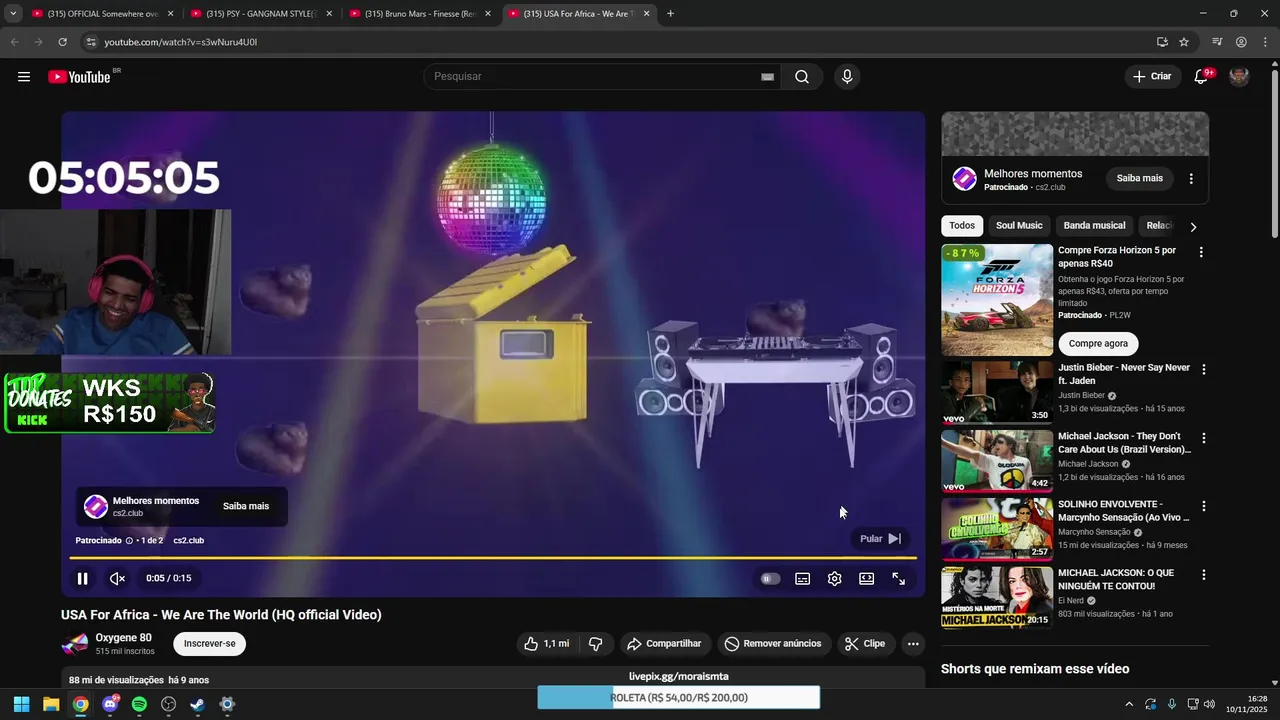Image resolution: width=1280 pixels, height=720 pixels.
Task: Create a clip with Clipe button
Action: pos(865,644)
